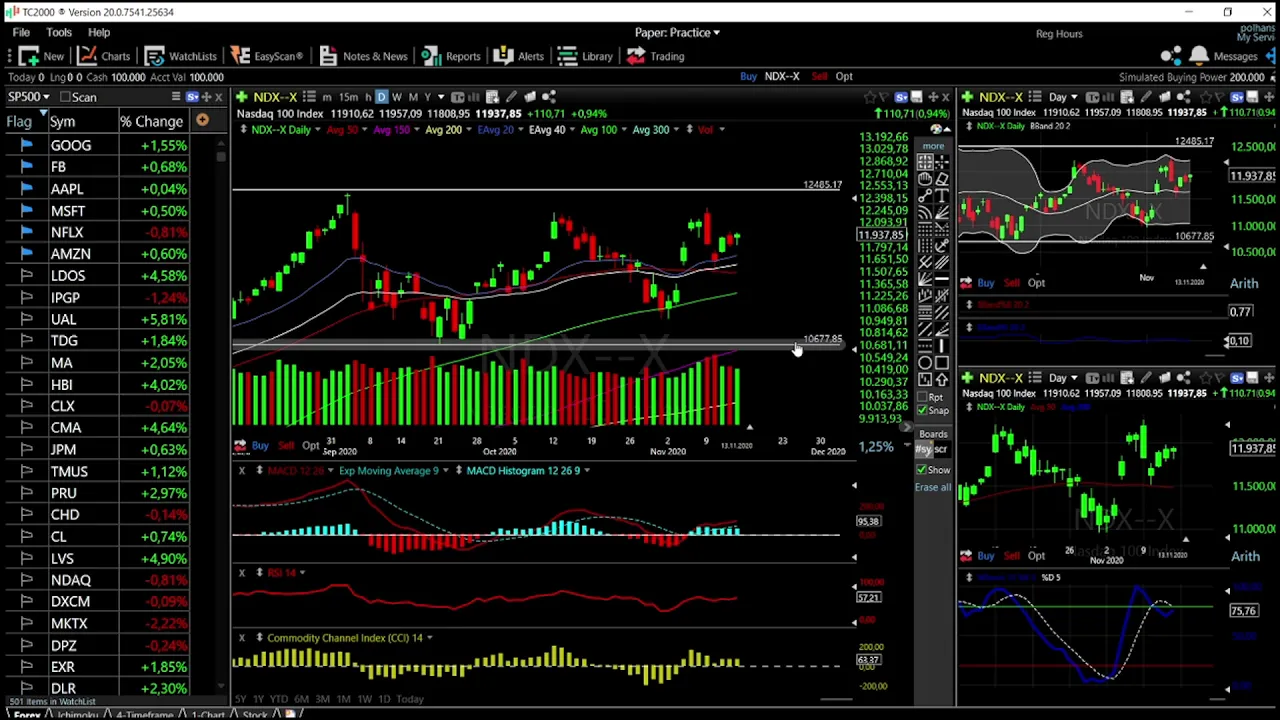Switch to the 4-Timeframe layout tab
Image resolution: width=1280 pixels, height=720 pixels.
click(x=145, y=715)
